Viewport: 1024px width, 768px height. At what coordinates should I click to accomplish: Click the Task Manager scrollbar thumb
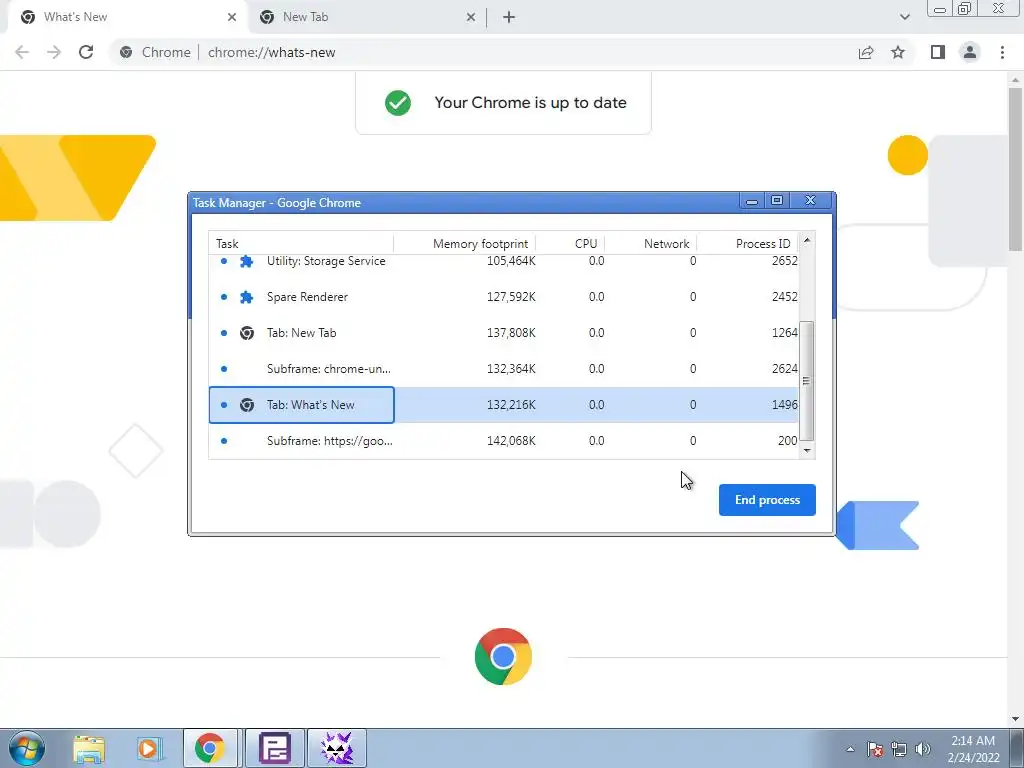tap(807, 381)
